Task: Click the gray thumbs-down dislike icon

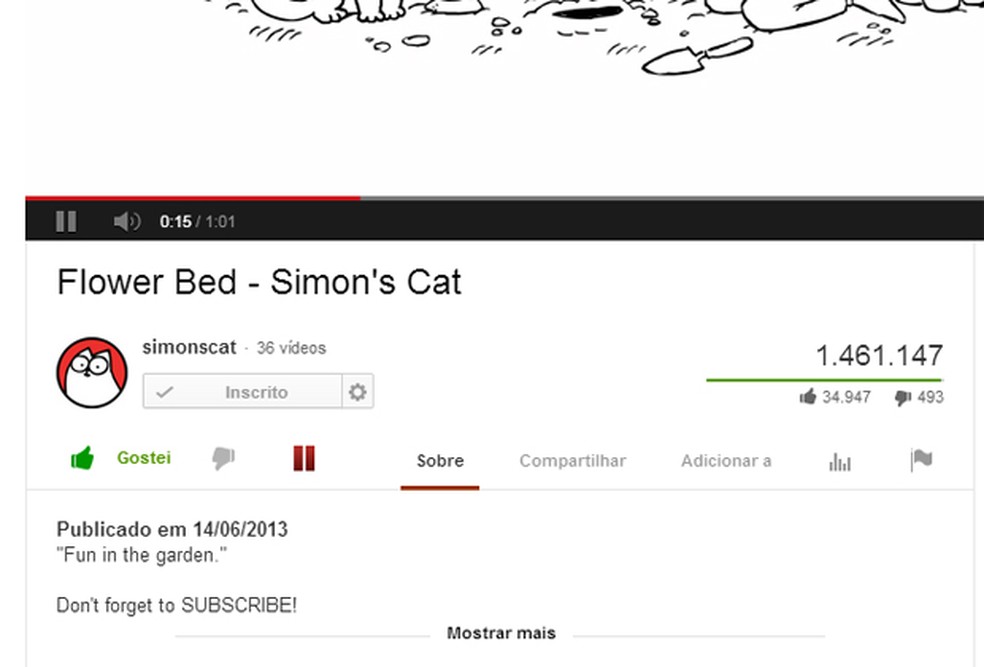Action: coord(223,458)
